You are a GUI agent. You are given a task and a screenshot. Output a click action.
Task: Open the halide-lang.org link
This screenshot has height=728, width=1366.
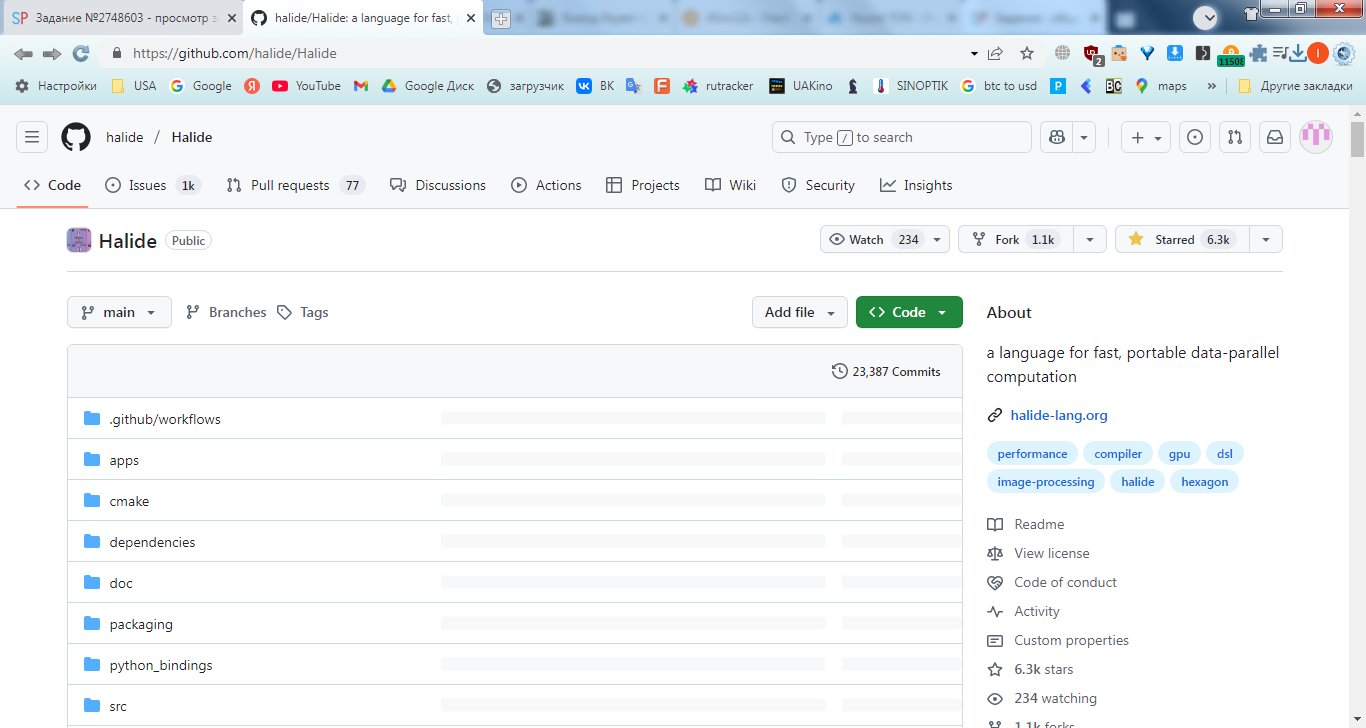(x=1059, y=415)
